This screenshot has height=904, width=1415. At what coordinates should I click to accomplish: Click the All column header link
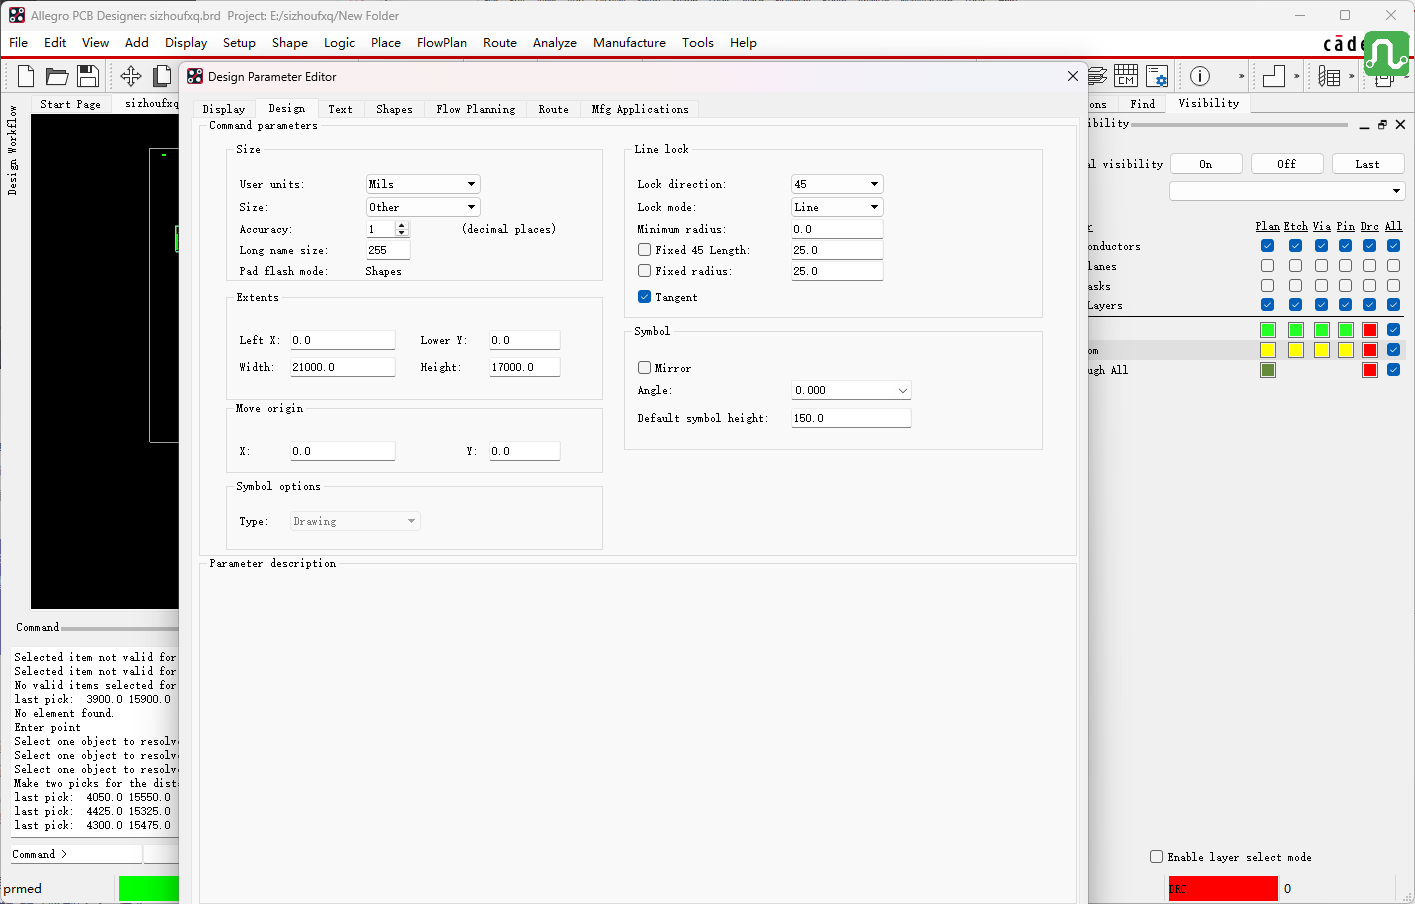1394,226
